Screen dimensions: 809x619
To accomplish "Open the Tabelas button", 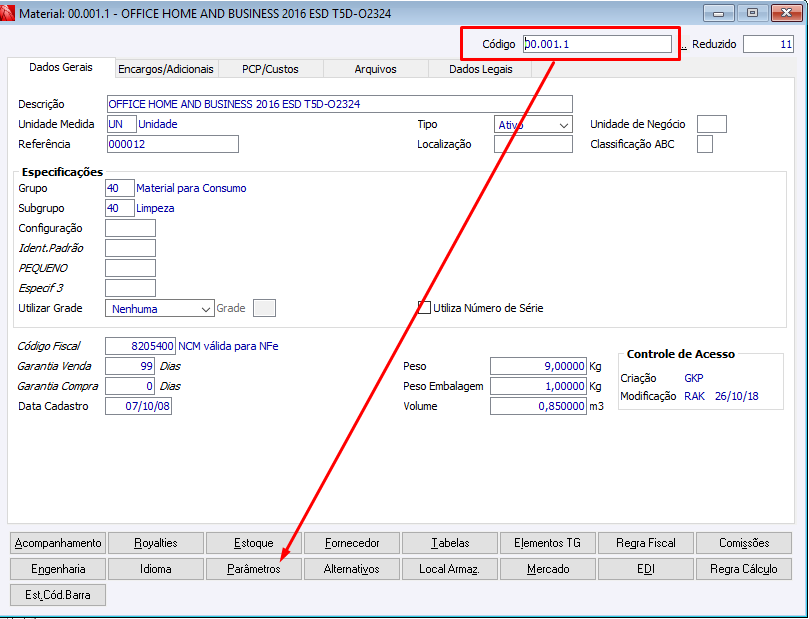I will coord(450,543).
